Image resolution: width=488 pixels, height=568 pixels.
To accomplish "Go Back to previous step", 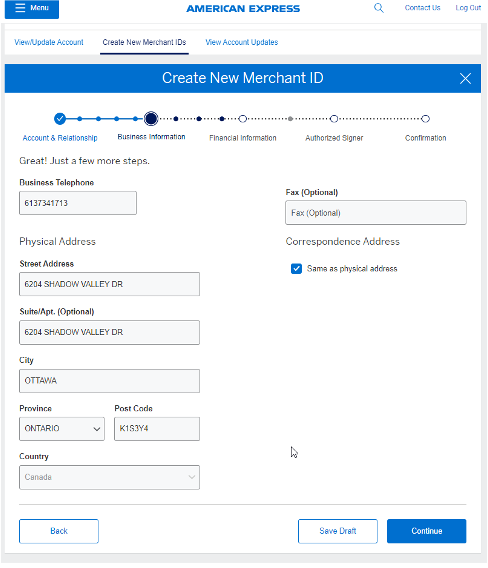I will (x=59, y=531).
